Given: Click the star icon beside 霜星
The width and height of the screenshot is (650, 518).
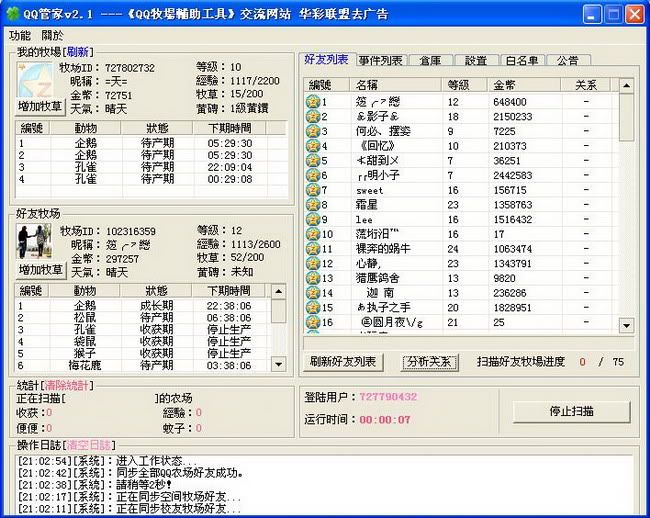Looking at the screenshot, I should (x=313, y=205).
